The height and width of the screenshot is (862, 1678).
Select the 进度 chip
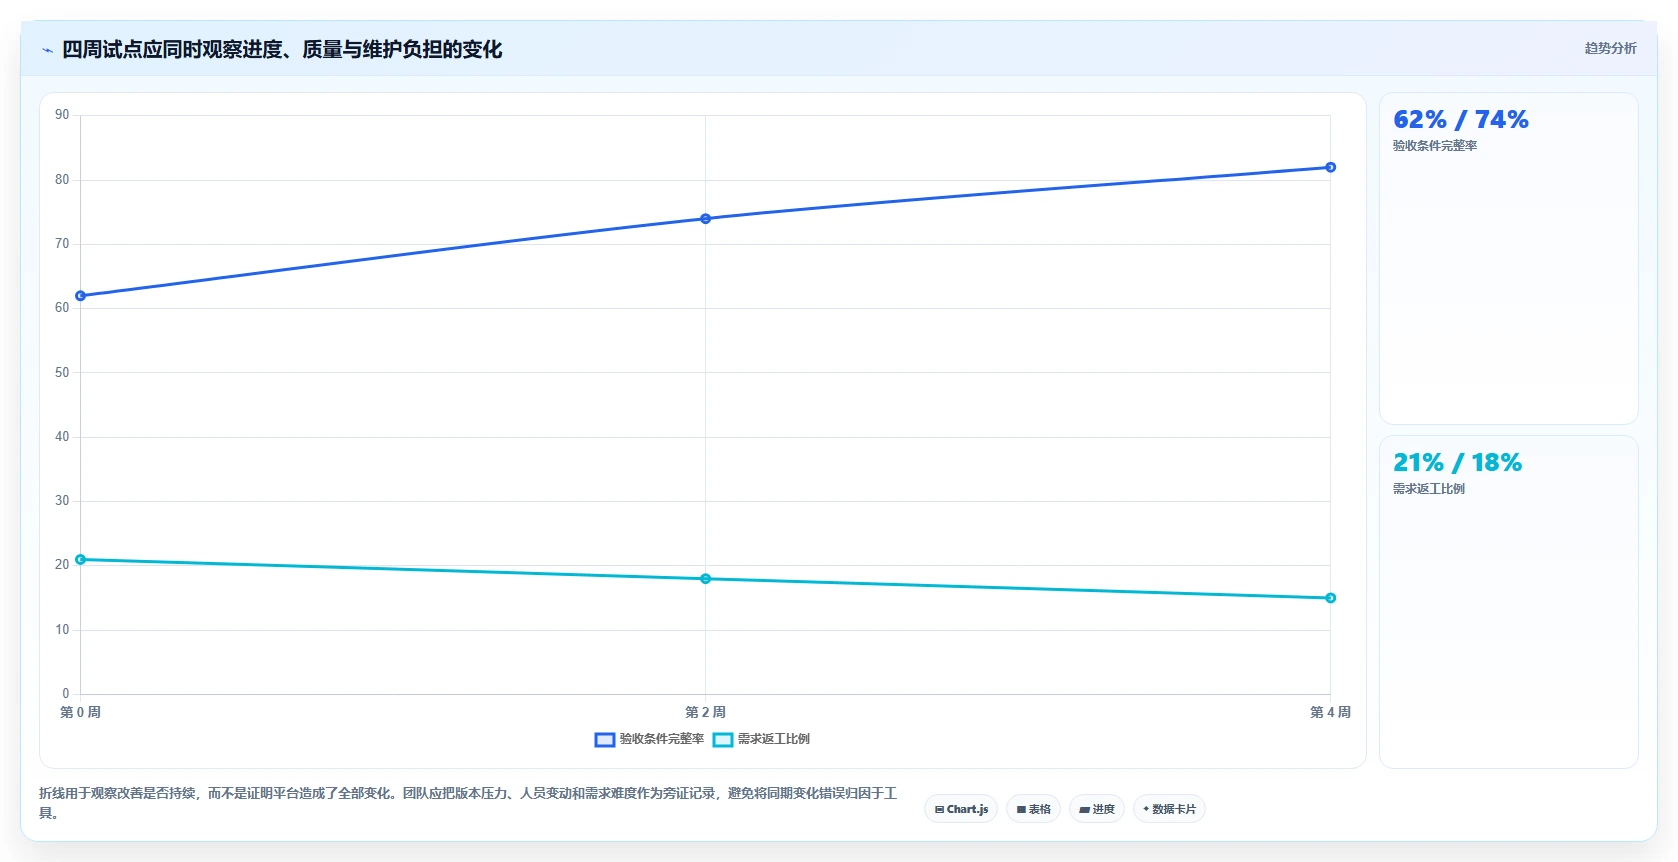[x=1097, y=809]
